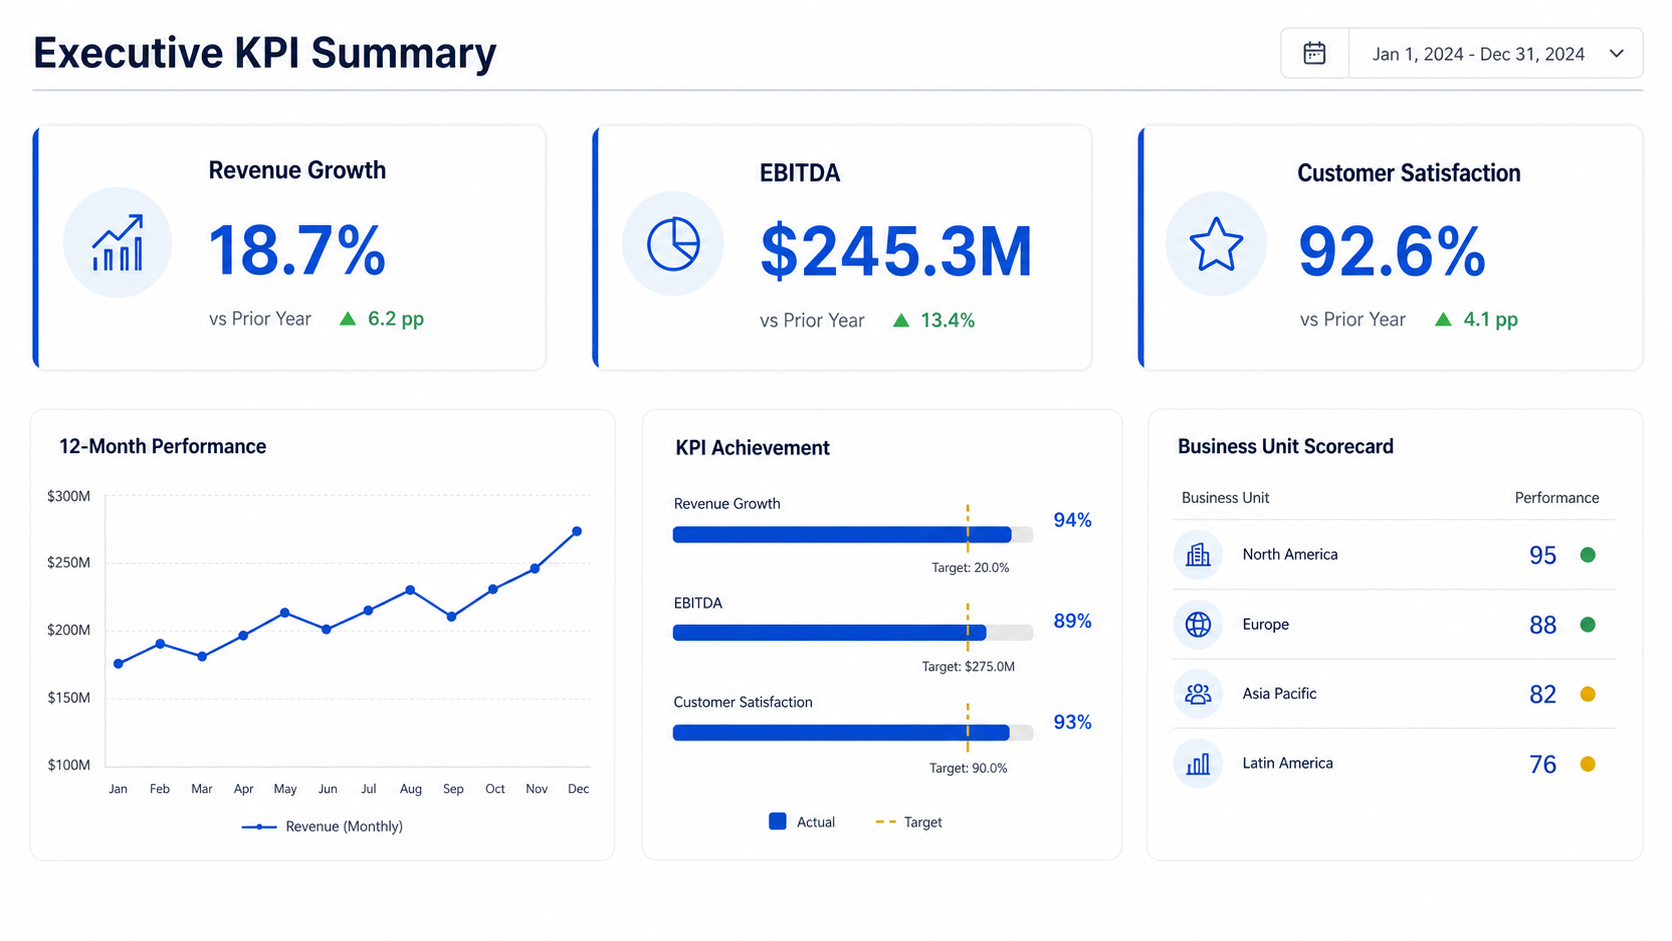Expand the date range dropdown chevron
Image resolution: width=1672 pixels, height=941 pixels.
(1616, 54)
